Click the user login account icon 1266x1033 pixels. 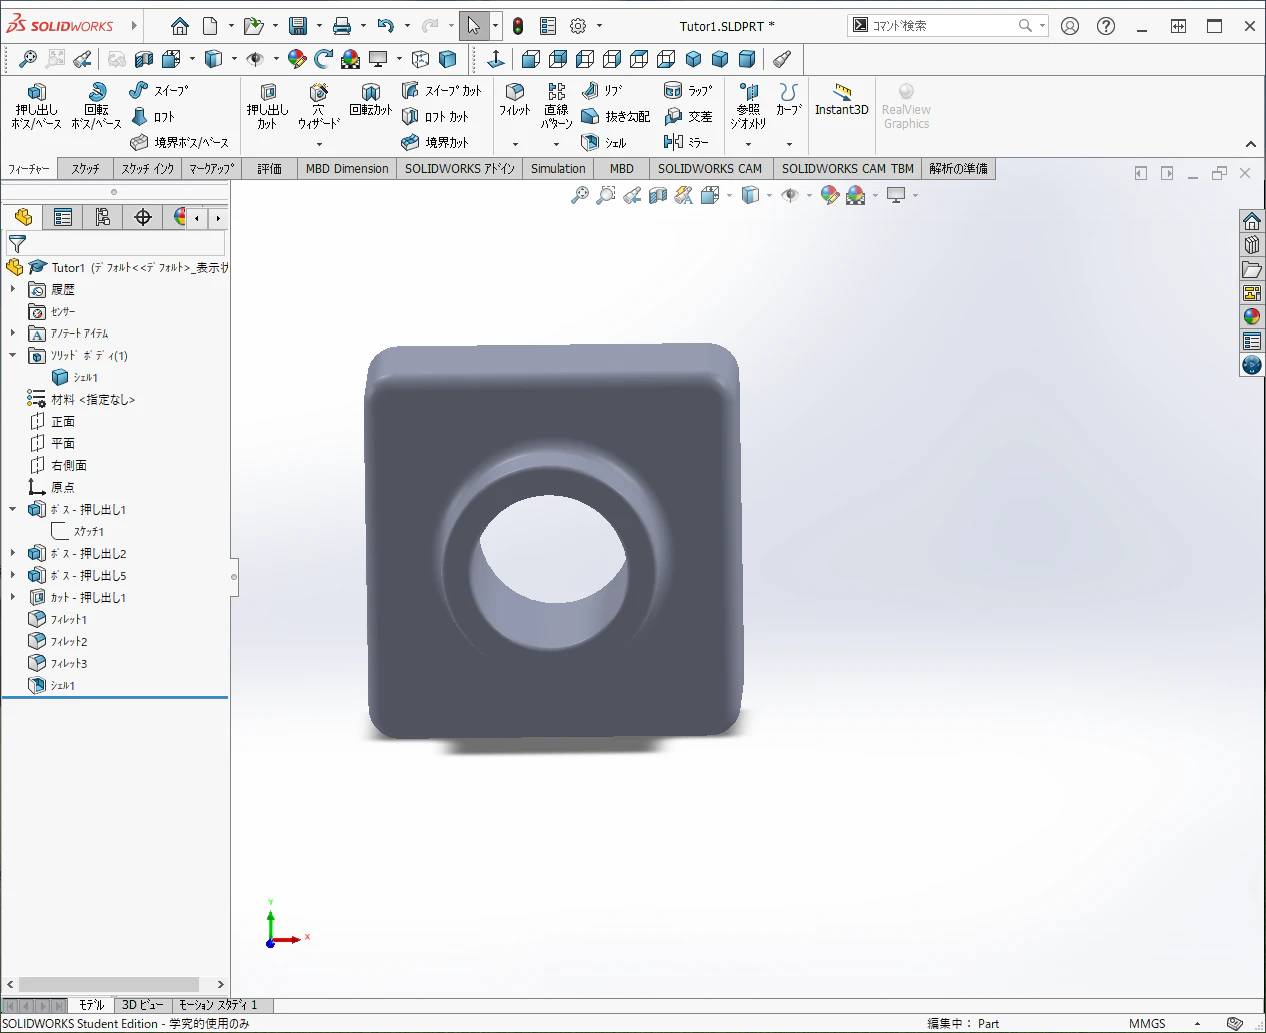pos(1070,26)
